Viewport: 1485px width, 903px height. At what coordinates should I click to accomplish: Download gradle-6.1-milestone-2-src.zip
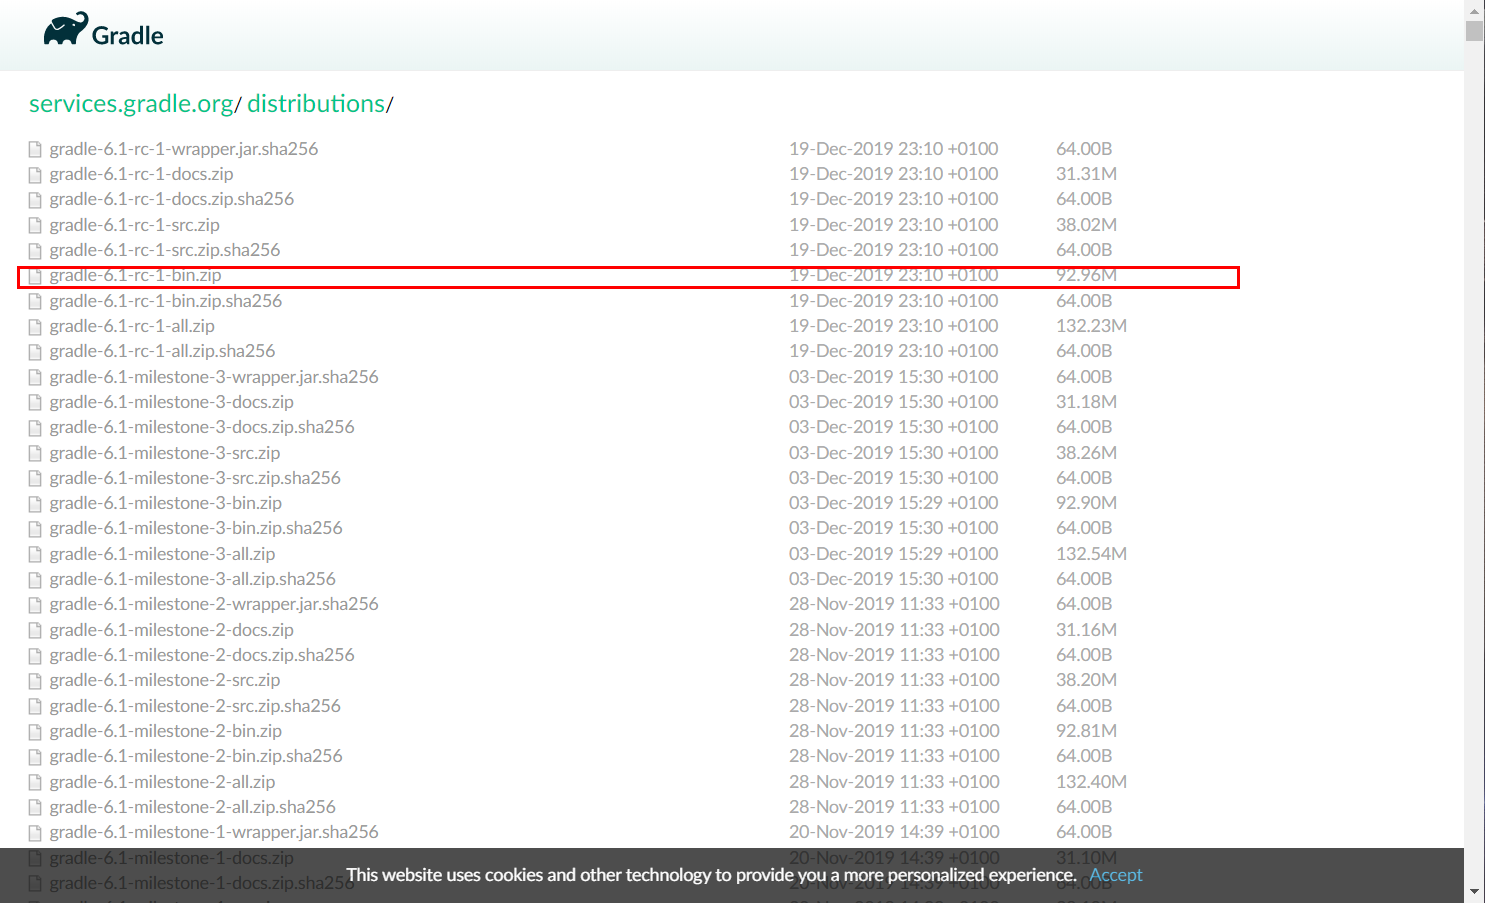click(x=165, y=680)
